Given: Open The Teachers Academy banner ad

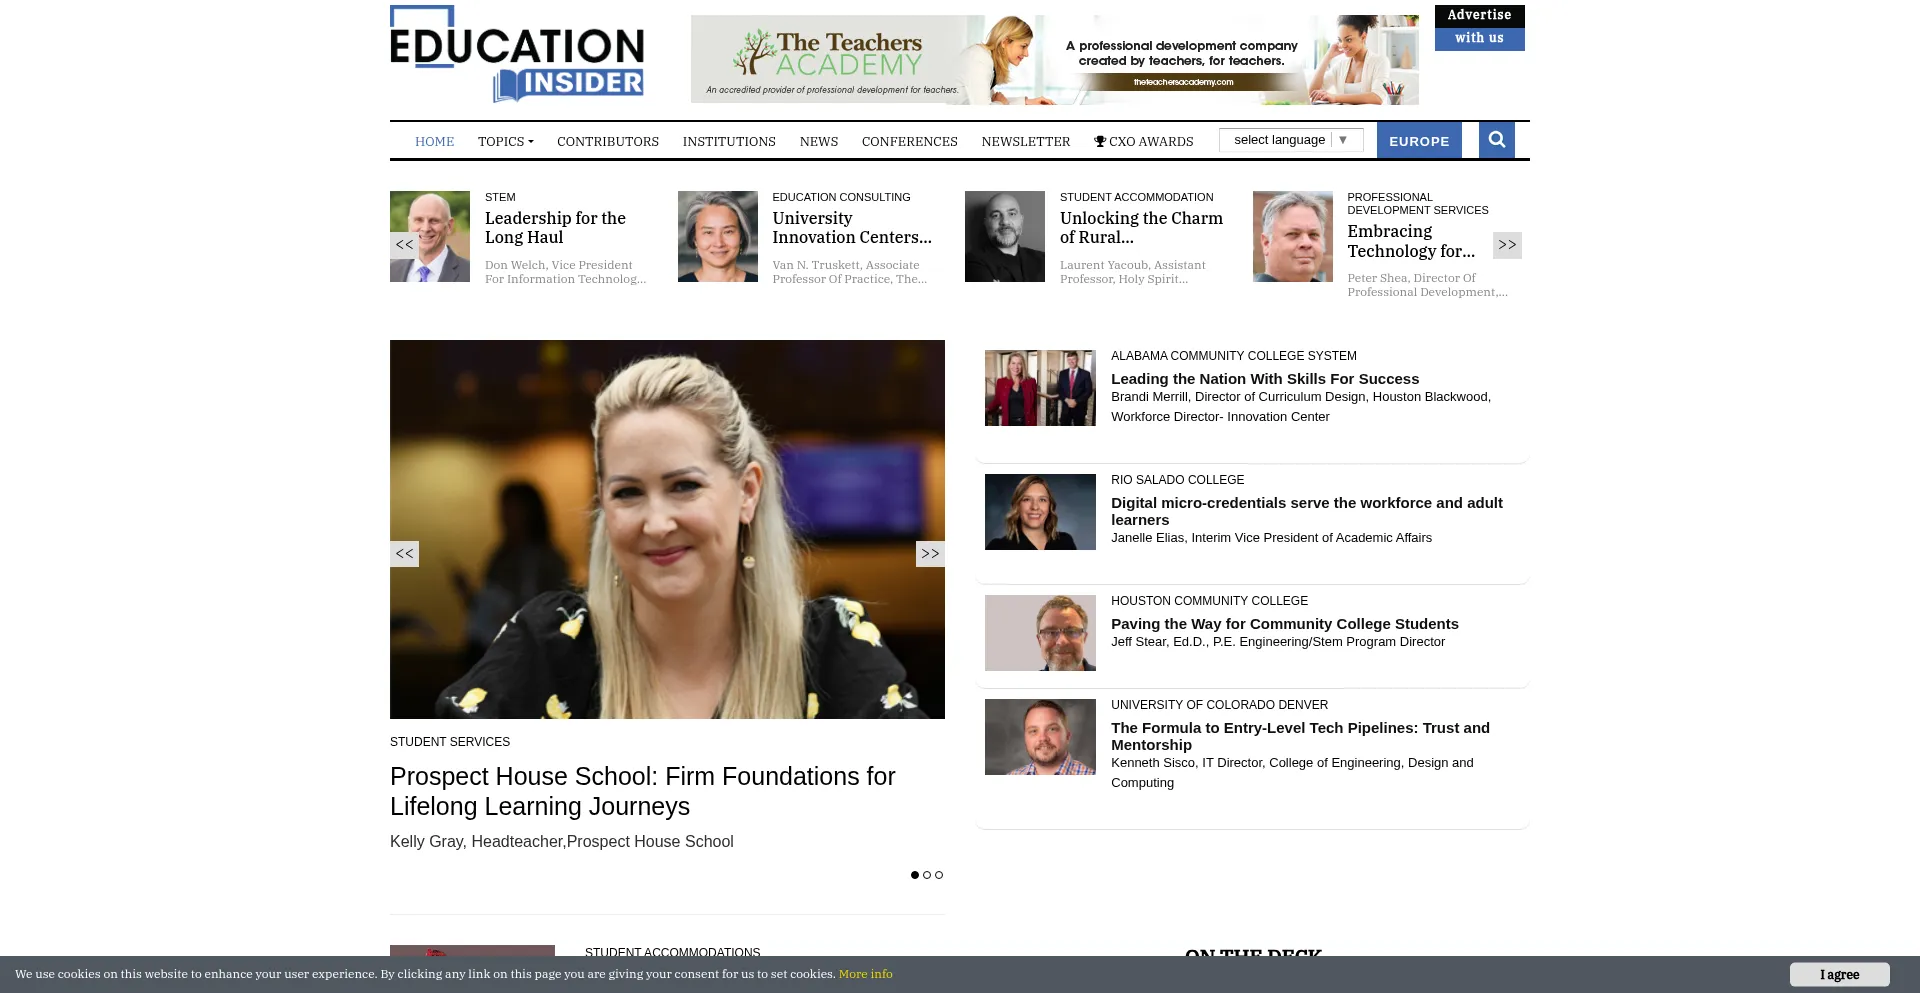Looking at the screenshot, I should coord(1054,60).
